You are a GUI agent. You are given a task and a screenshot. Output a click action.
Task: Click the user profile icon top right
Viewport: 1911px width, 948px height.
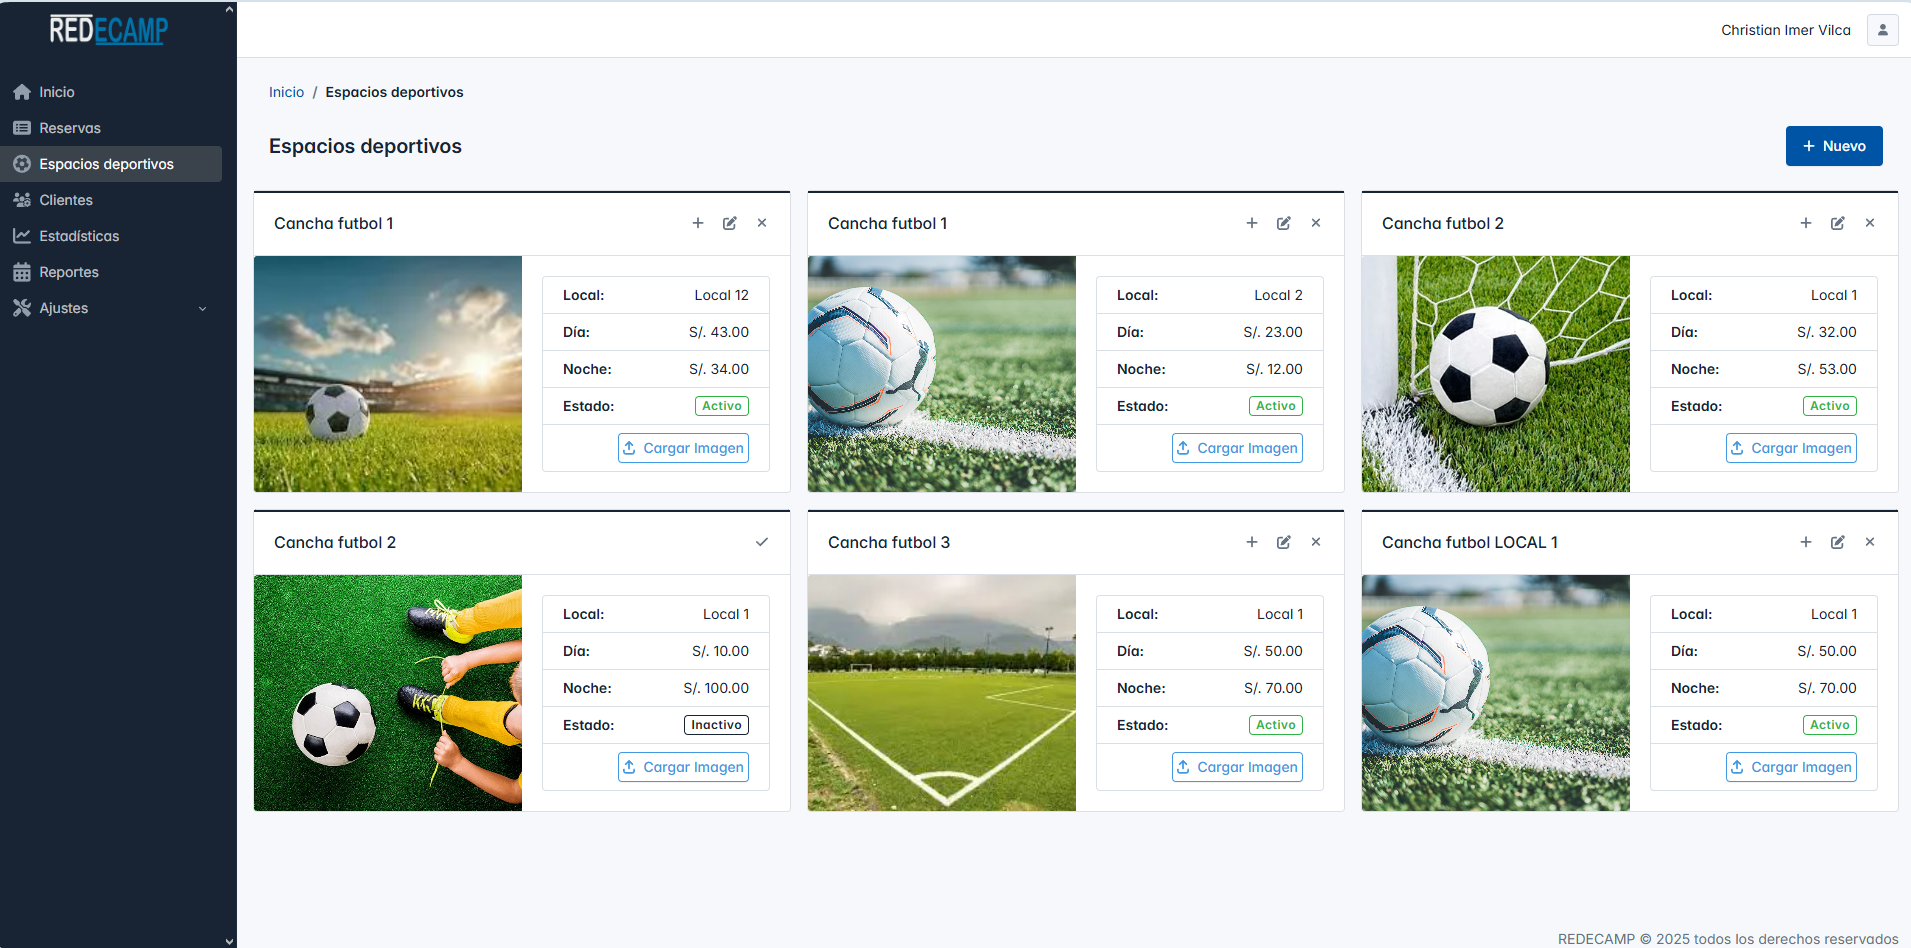pos(1882,30)
